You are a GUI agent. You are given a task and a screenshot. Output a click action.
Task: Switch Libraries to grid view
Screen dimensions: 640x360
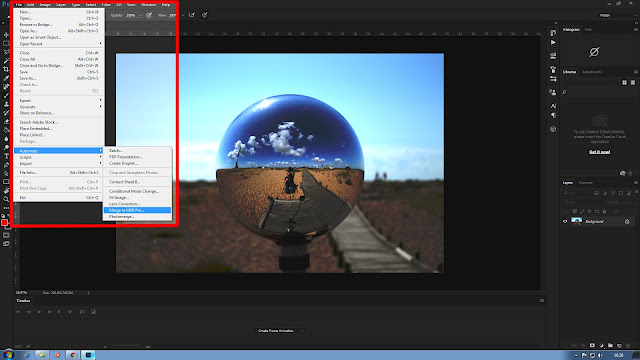tap(624, 82)
